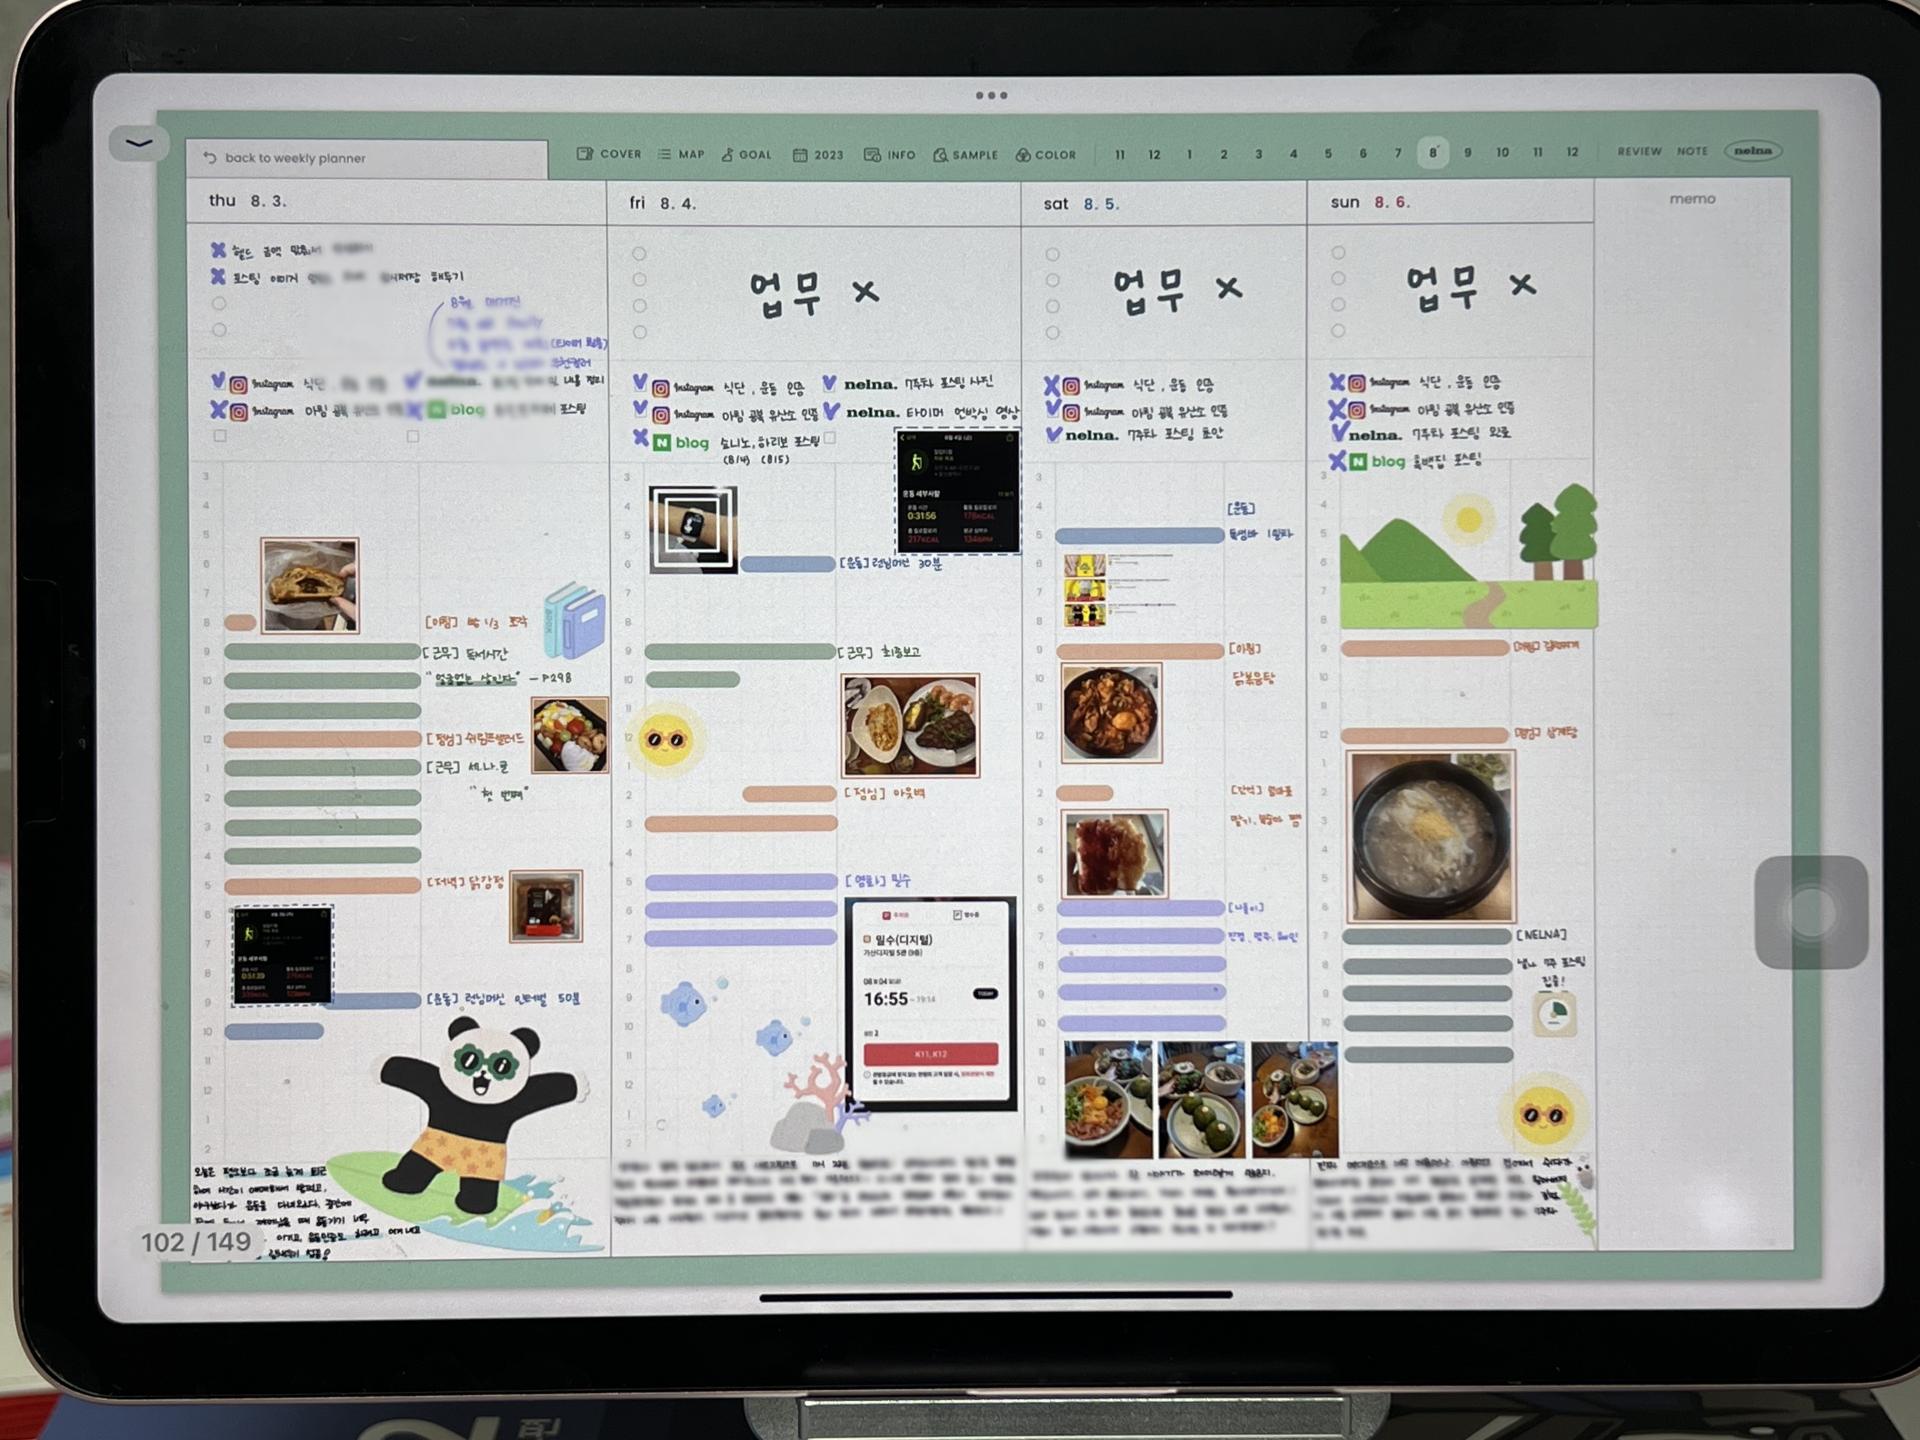Open multitasking menu via three dots
This screenshot has height=1440, width=1920.
[991, 96]
